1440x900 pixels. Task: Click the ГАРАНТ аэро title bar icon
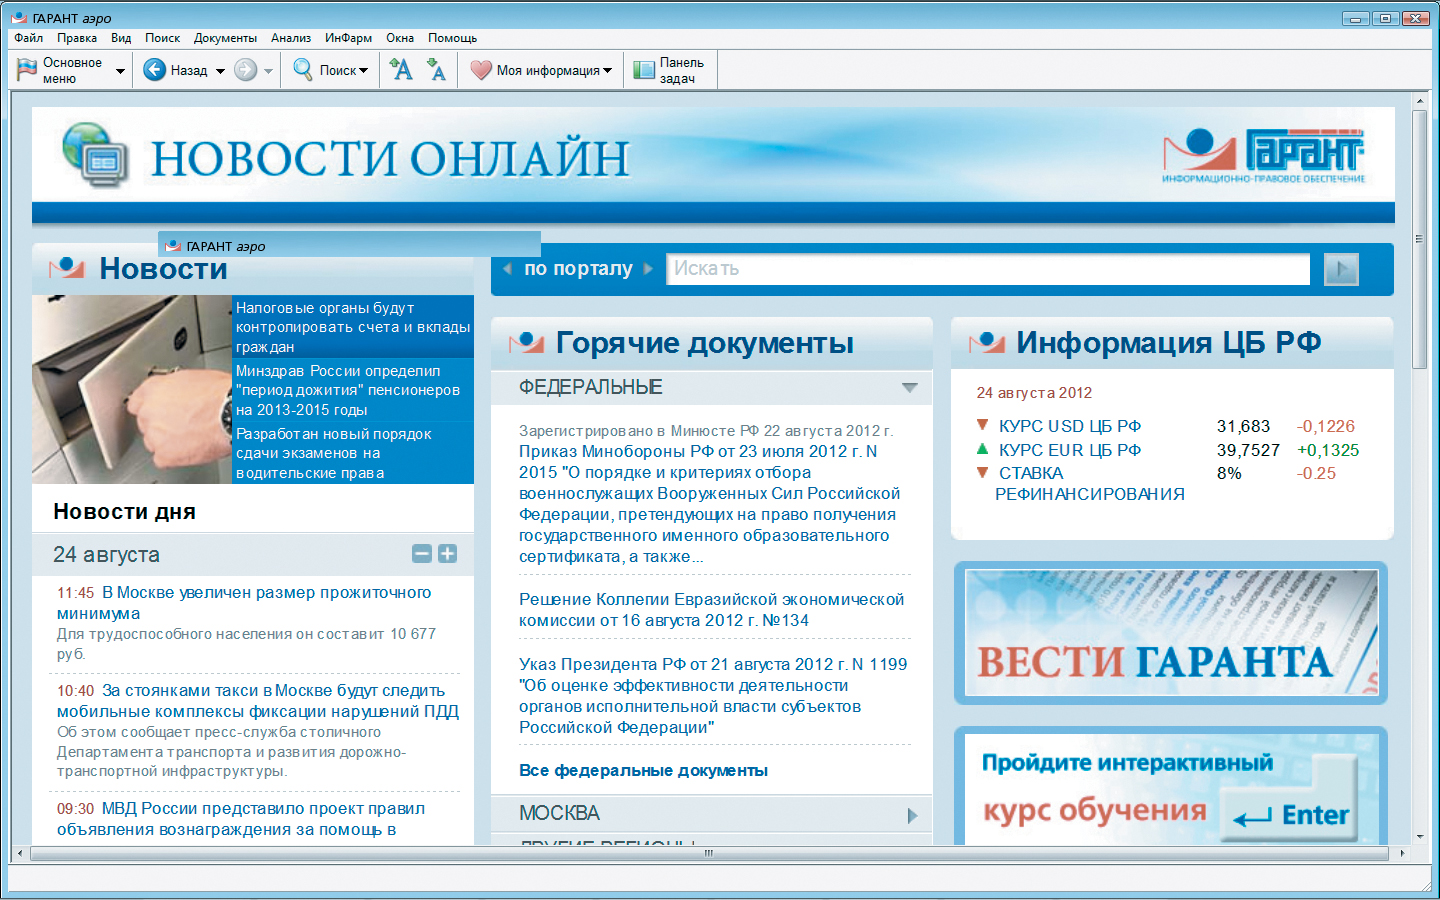pos(19,18)
